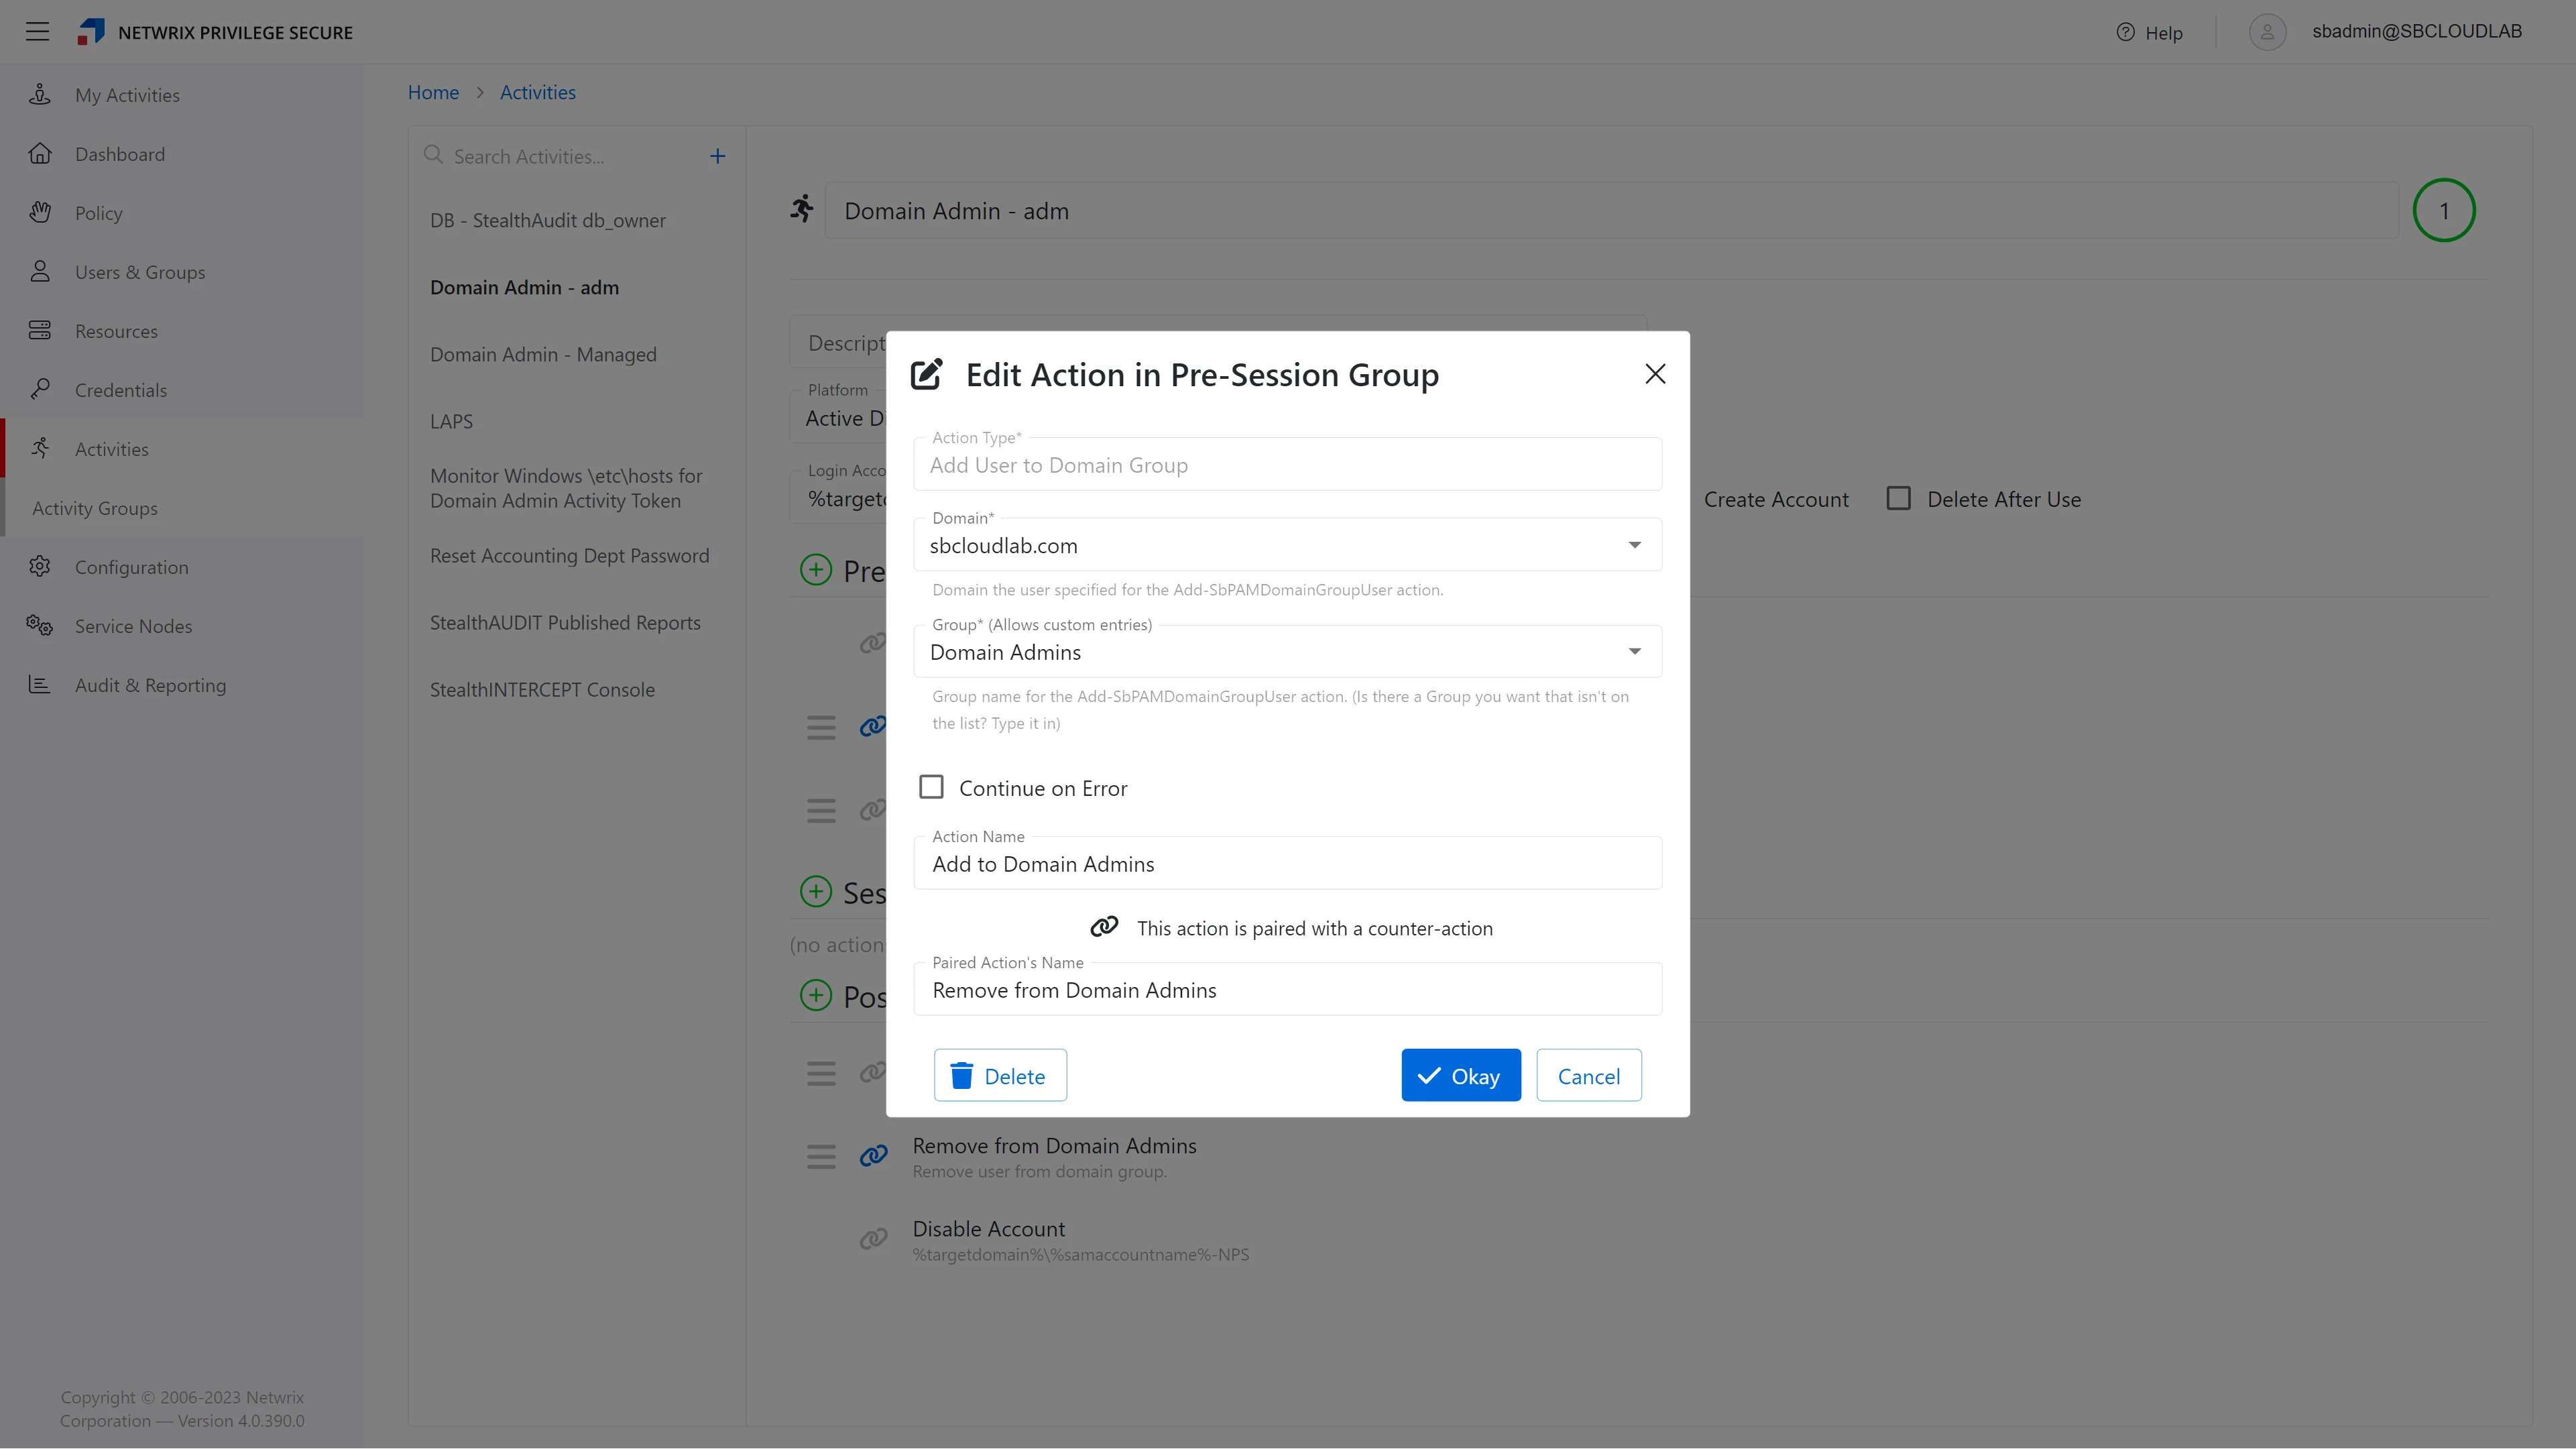Click the green plus icon next to Session
This screenshot has height=1449, width=2576.
click(816, 892)
